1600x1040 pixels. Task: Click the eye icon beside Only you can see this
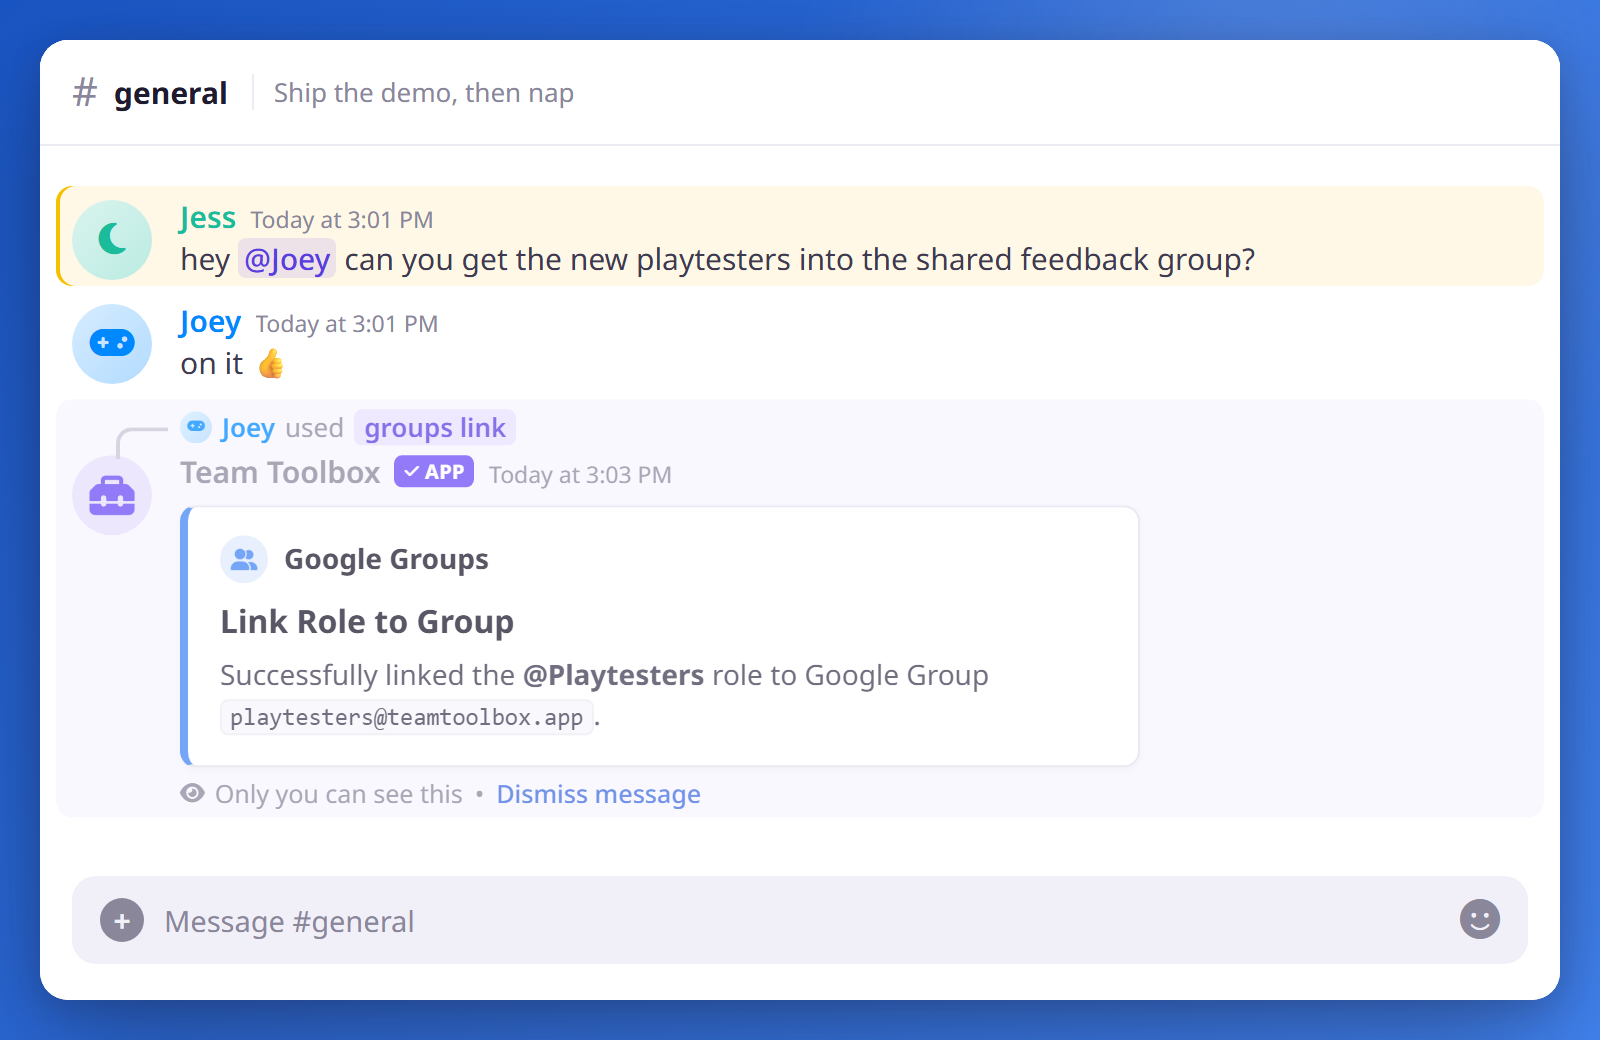pyautogui.click(x=192, y=793)
